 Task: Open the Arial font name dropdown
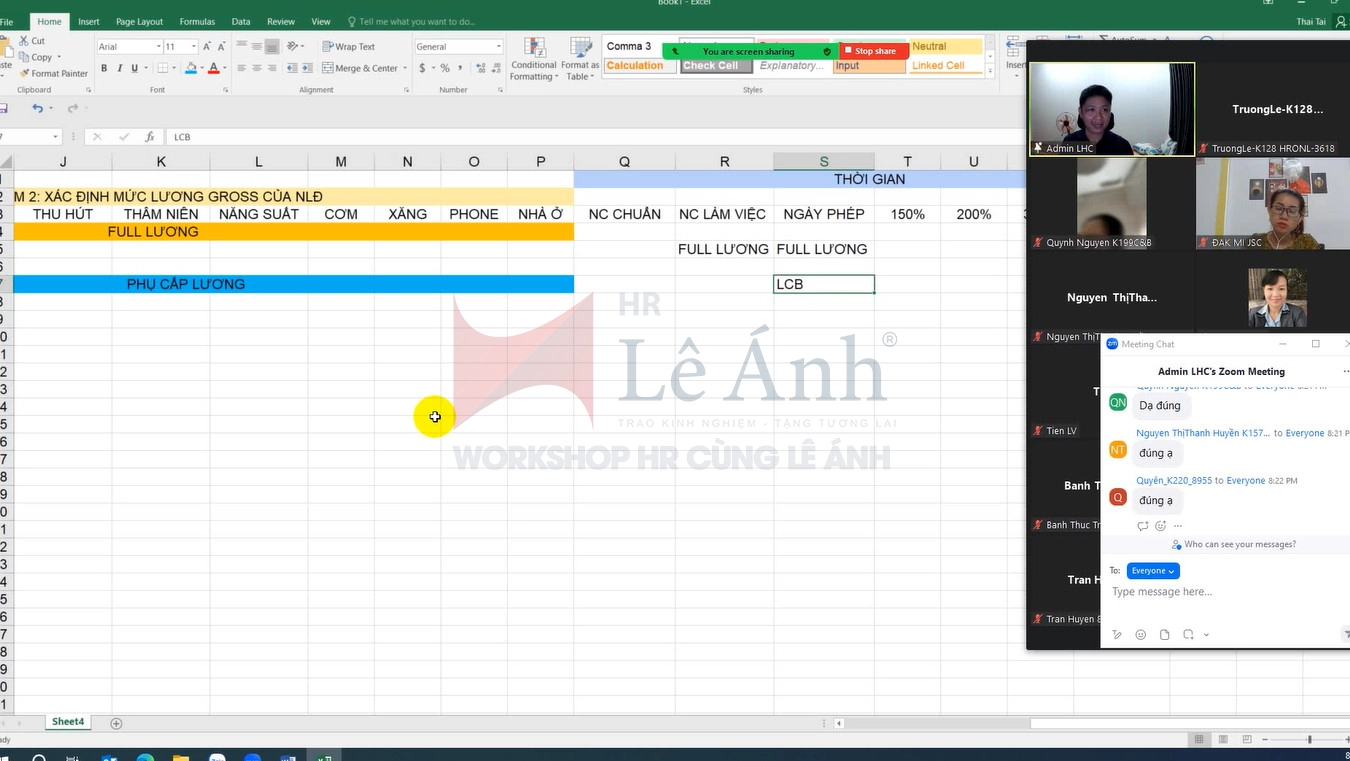pos(158,47)
